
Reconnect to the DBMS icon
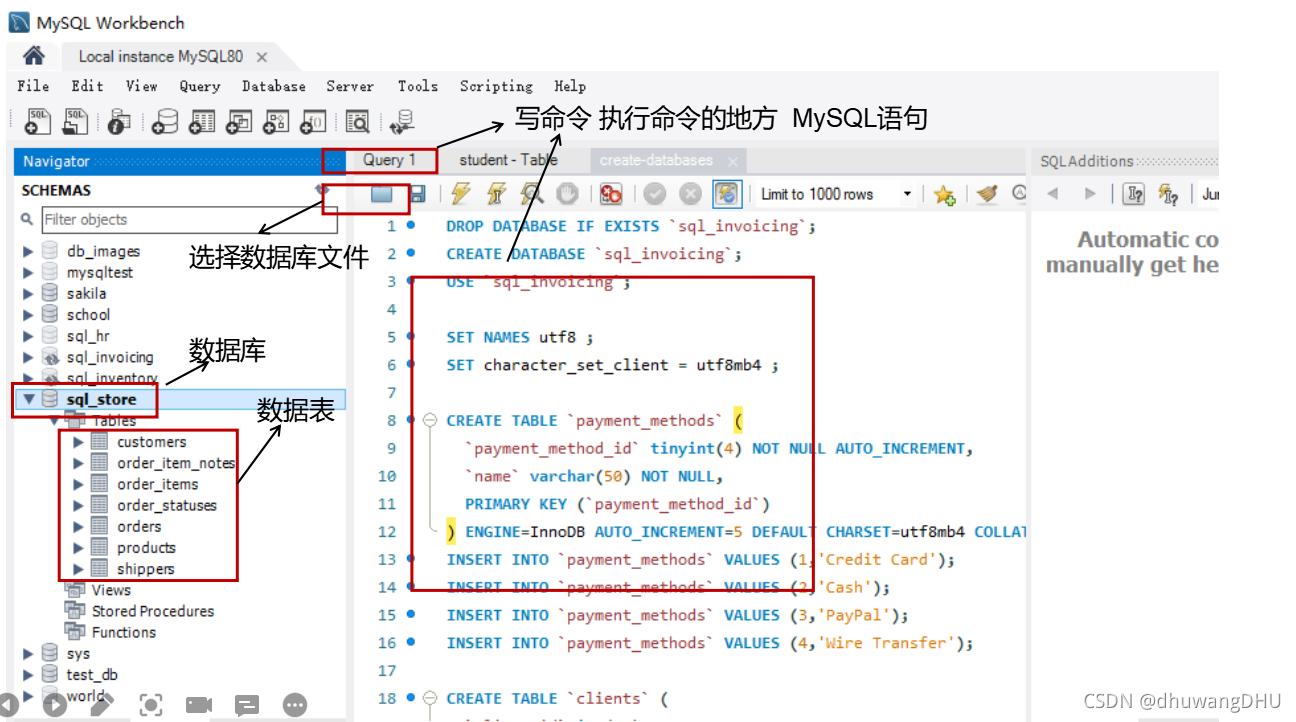pos(402,121)
